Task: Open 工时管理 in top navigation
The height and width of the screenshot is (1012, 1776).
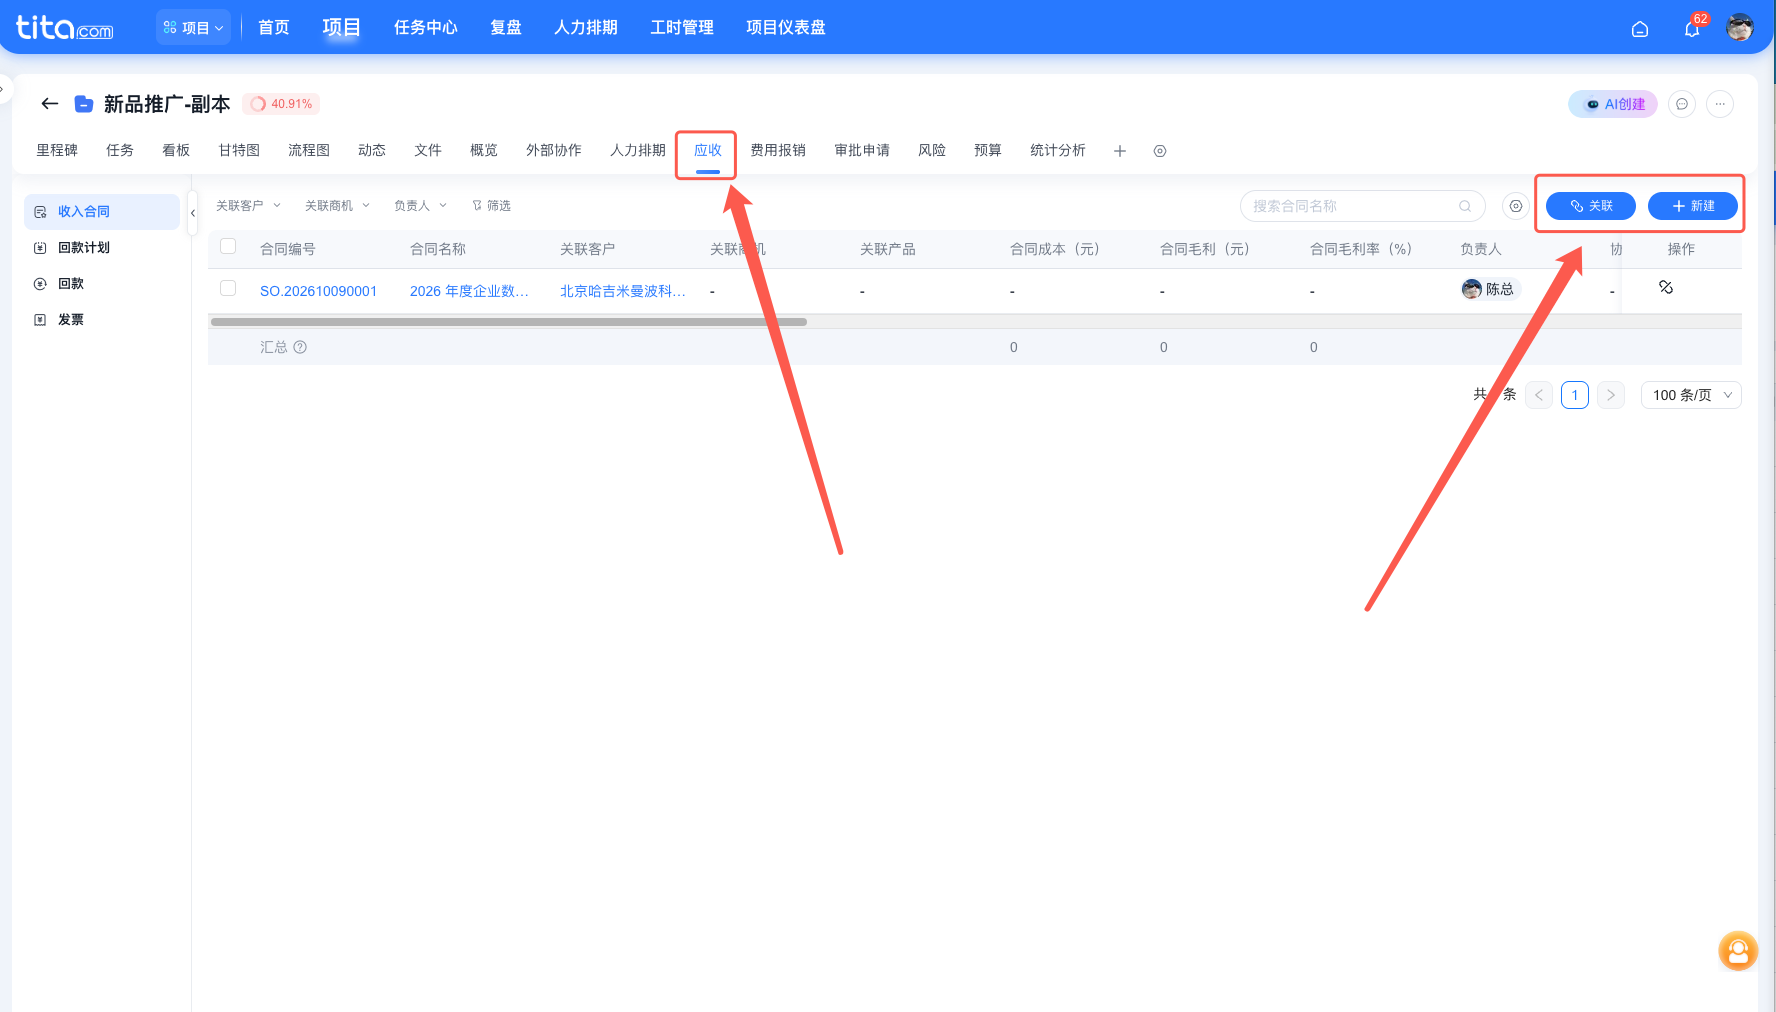Action: [x=682, y=27]
